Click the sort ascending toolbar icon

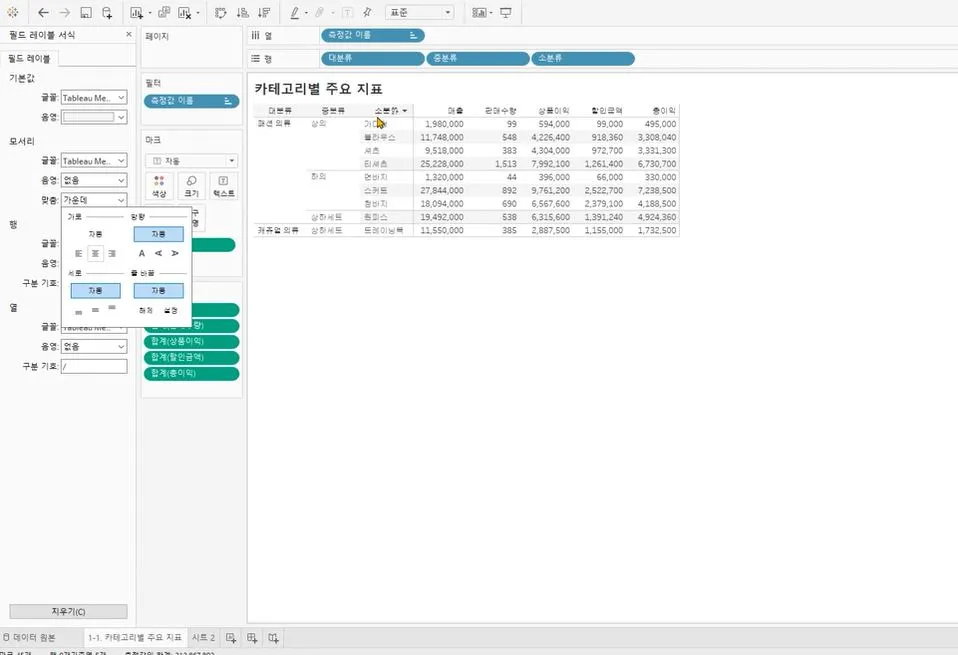coord(243,12)
